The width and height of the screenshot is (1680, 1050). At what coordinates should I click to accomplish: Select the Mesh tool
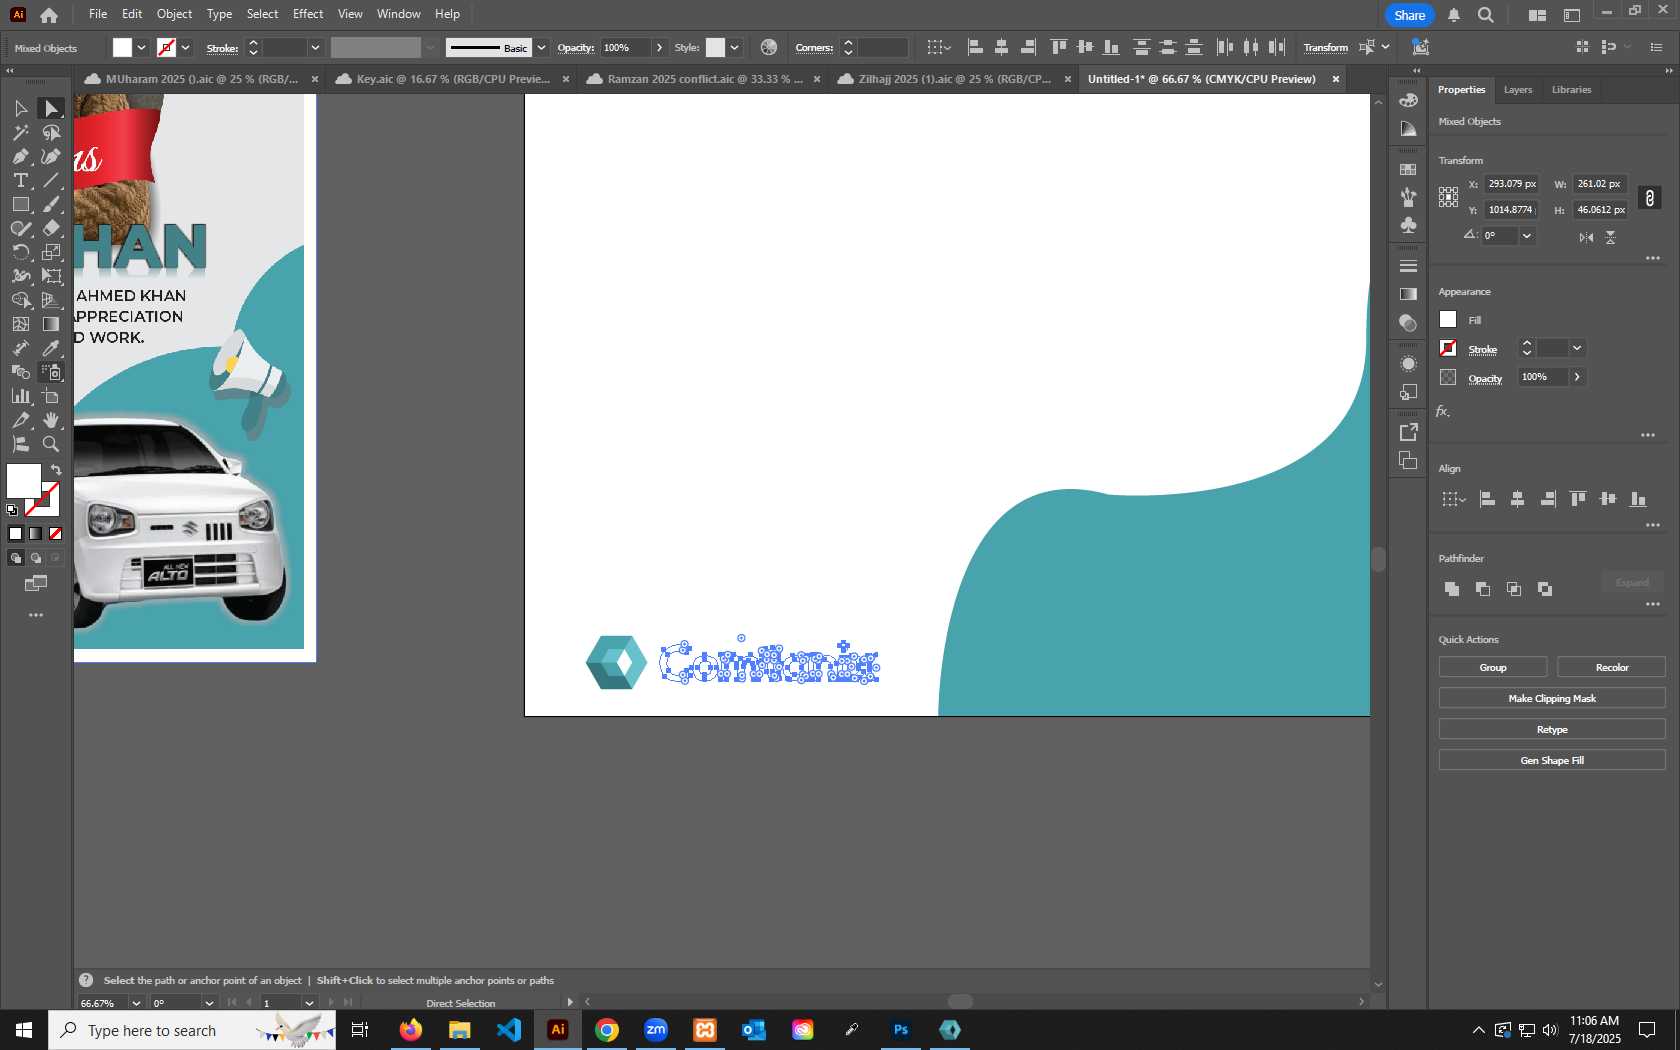click(20, 324)
